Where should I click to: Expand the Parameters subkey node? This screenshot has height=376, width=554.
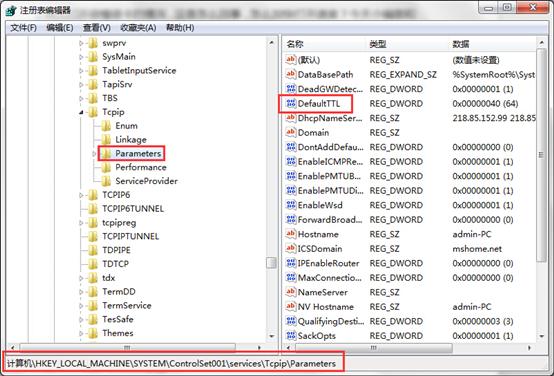(94, 154)
